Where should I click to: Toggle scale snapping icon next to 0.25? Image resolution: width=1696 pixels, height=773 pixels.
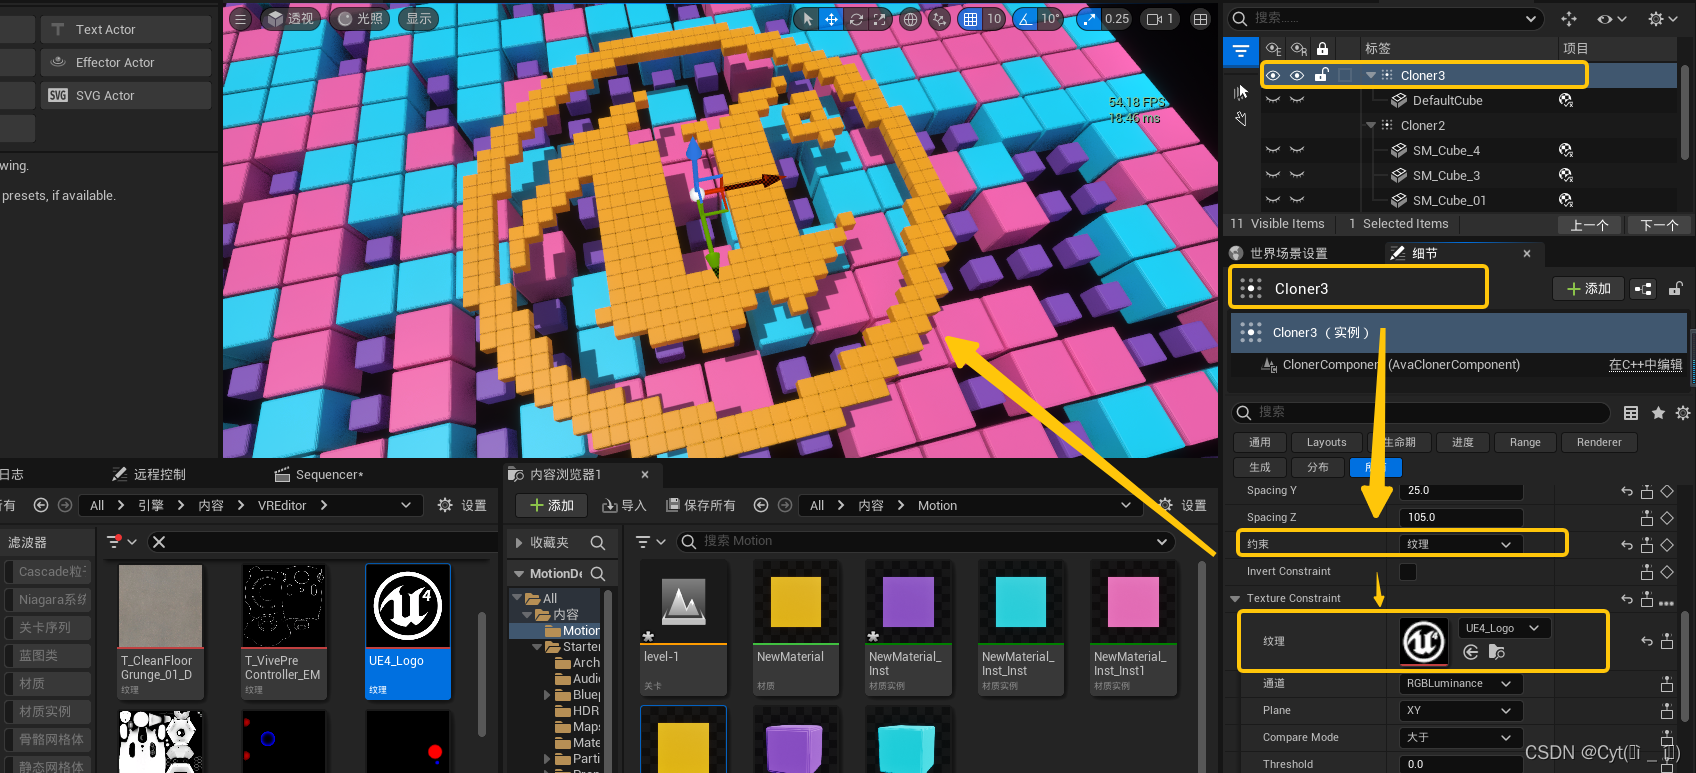point(1089,19)
